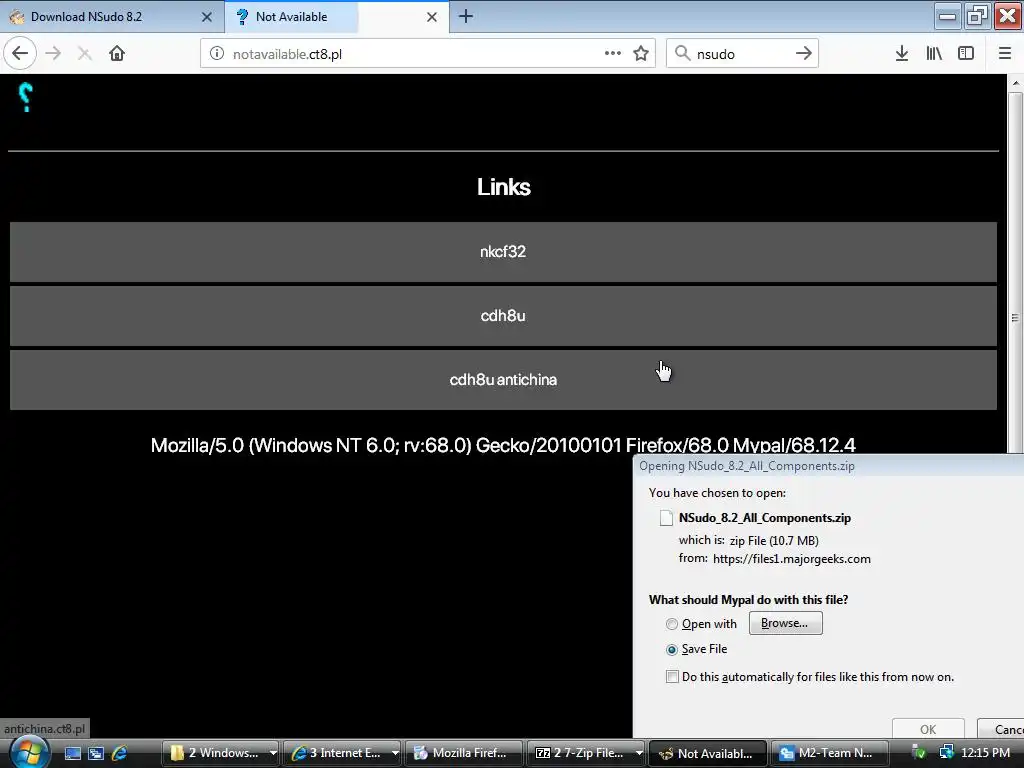1024x768 pixels.
Task: Close the Download NSudo 8.2 tab
Action: click(x=207, y=17)
